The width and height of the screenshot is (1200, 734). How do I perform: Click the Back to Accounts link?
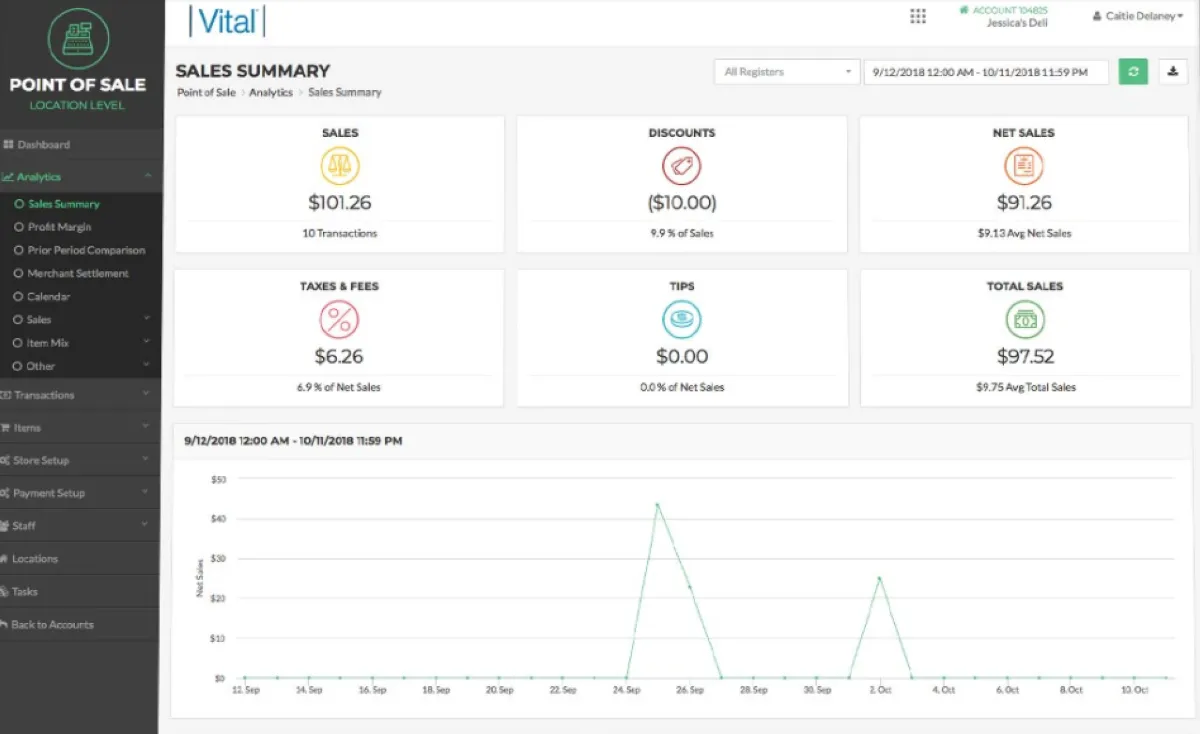(52, 625)
